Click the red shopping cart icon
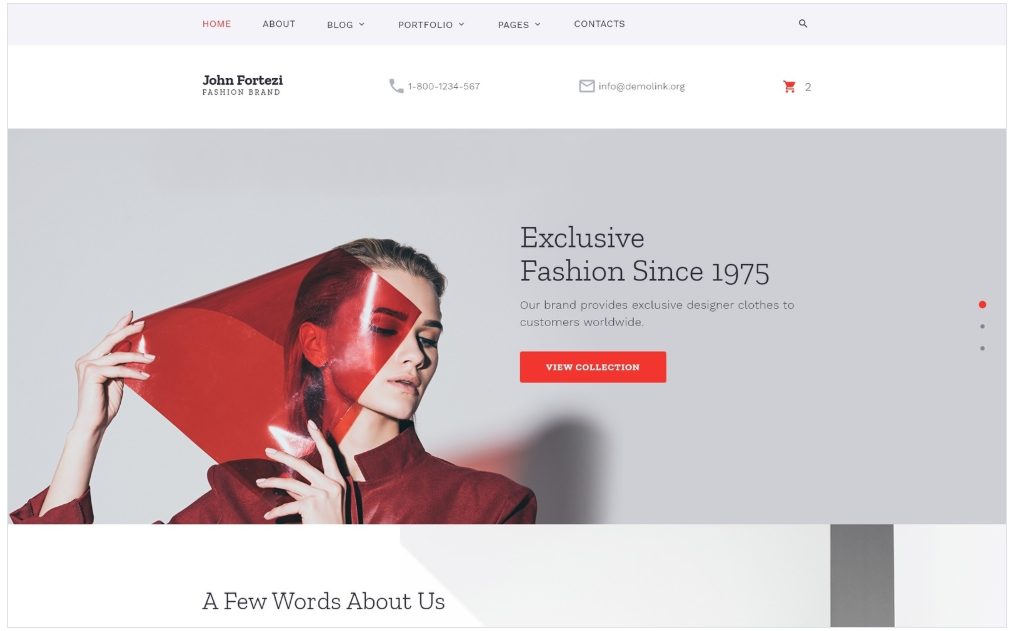Image resolution: width=1009 pixels, height=631 pixels. tap(789, 87)
